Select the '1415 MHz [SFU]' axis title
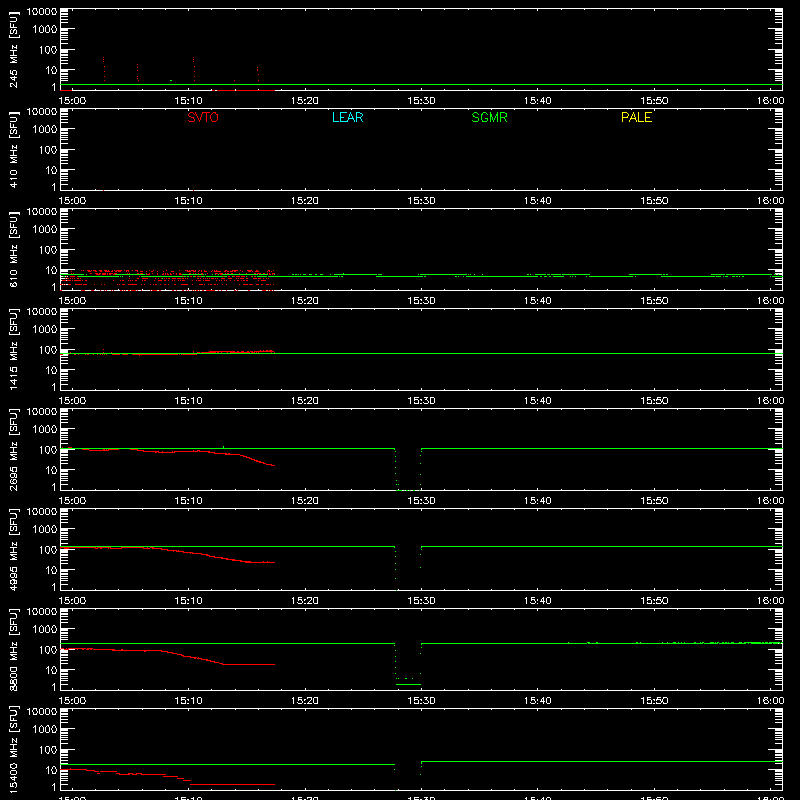Image resolution: width=800 pixels, height=800 pixels. 13,349
